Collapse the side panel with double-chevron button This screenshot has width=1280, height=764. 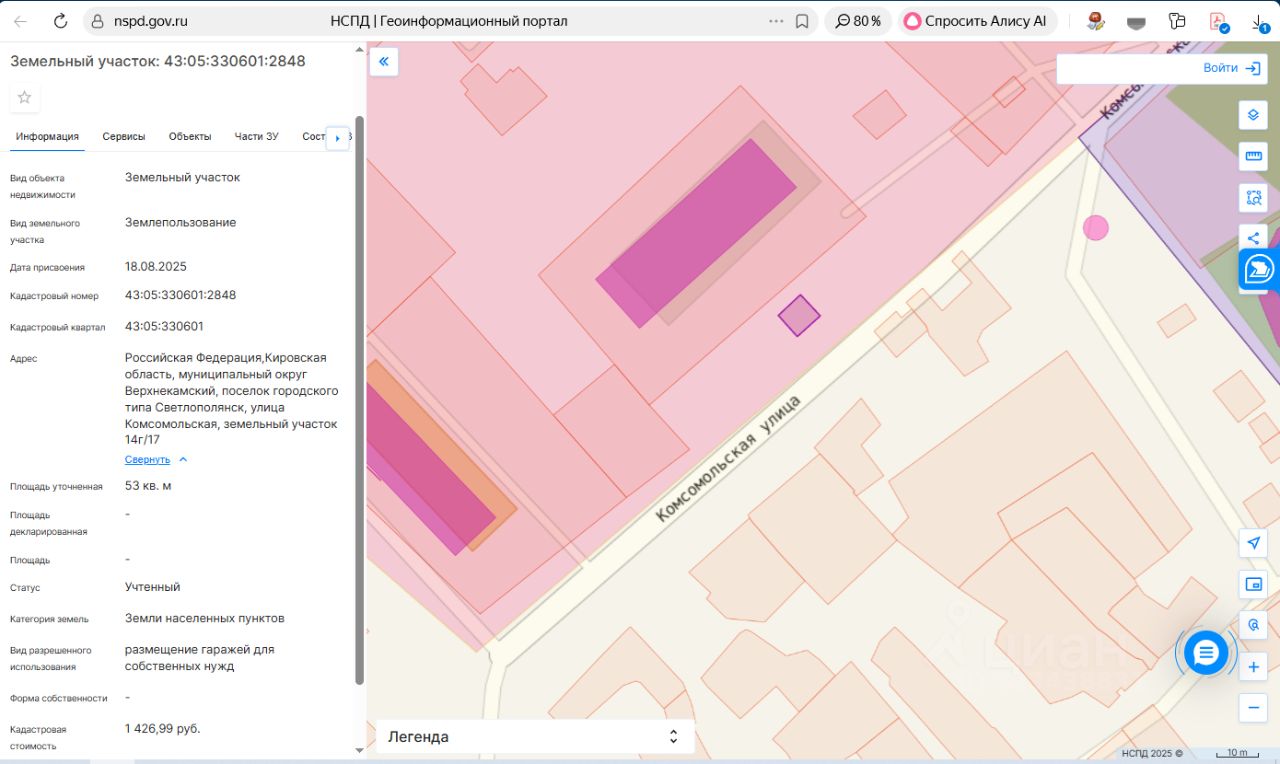click(x=384, y=62)
